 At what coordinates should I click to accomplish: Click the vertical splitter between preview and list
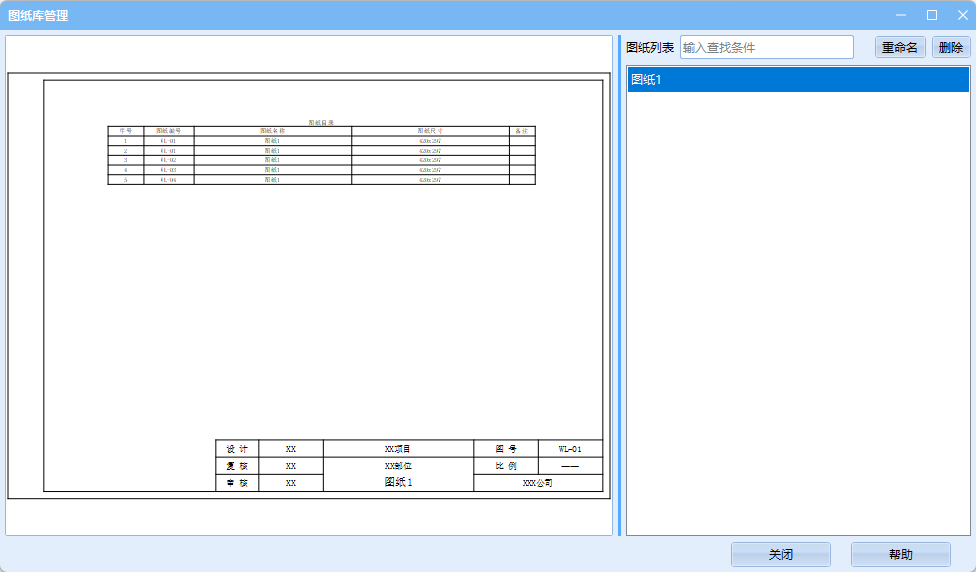tap(619, 286)
